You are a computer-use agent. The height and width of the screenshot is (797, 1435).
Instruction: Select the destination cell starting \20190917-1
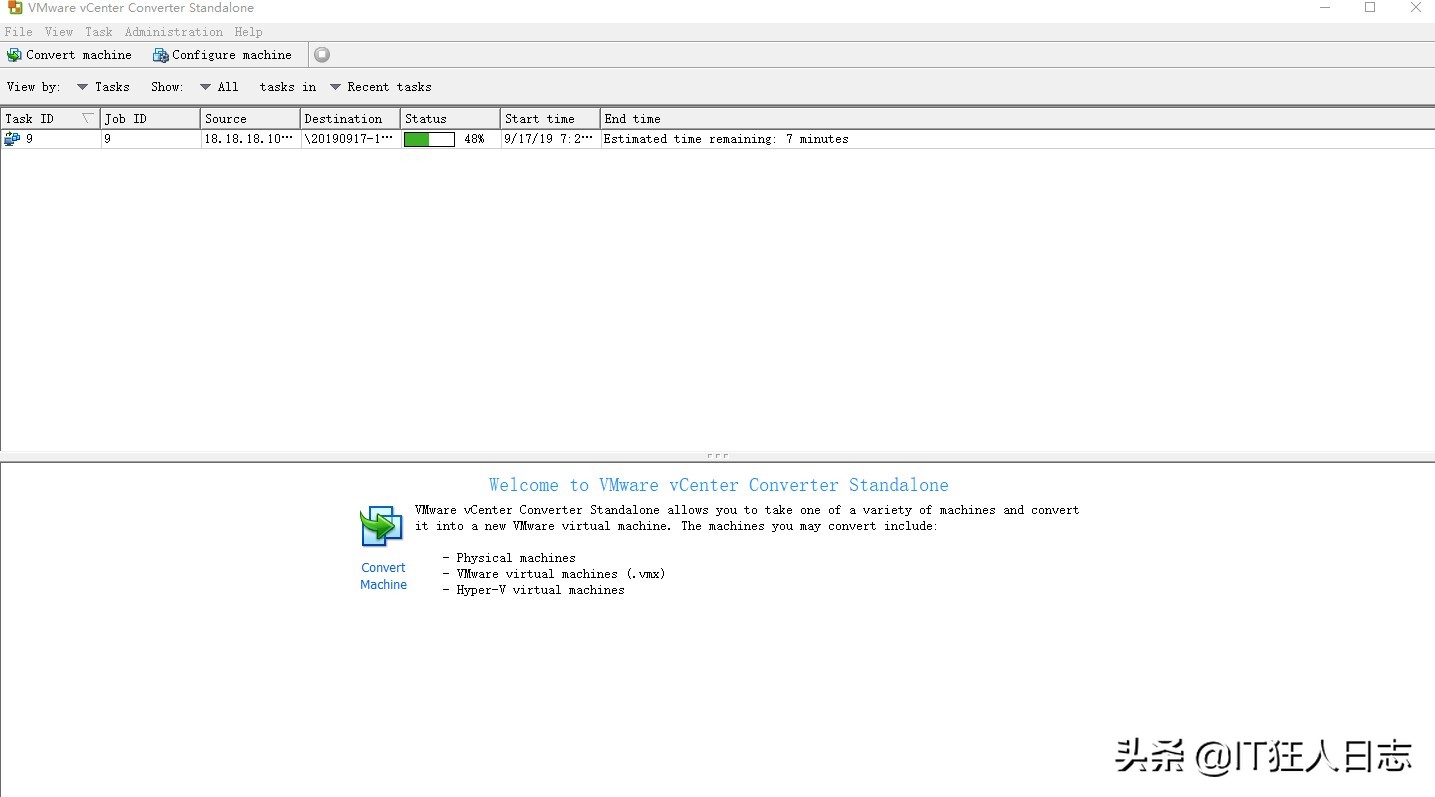click(x=349, y=140)
